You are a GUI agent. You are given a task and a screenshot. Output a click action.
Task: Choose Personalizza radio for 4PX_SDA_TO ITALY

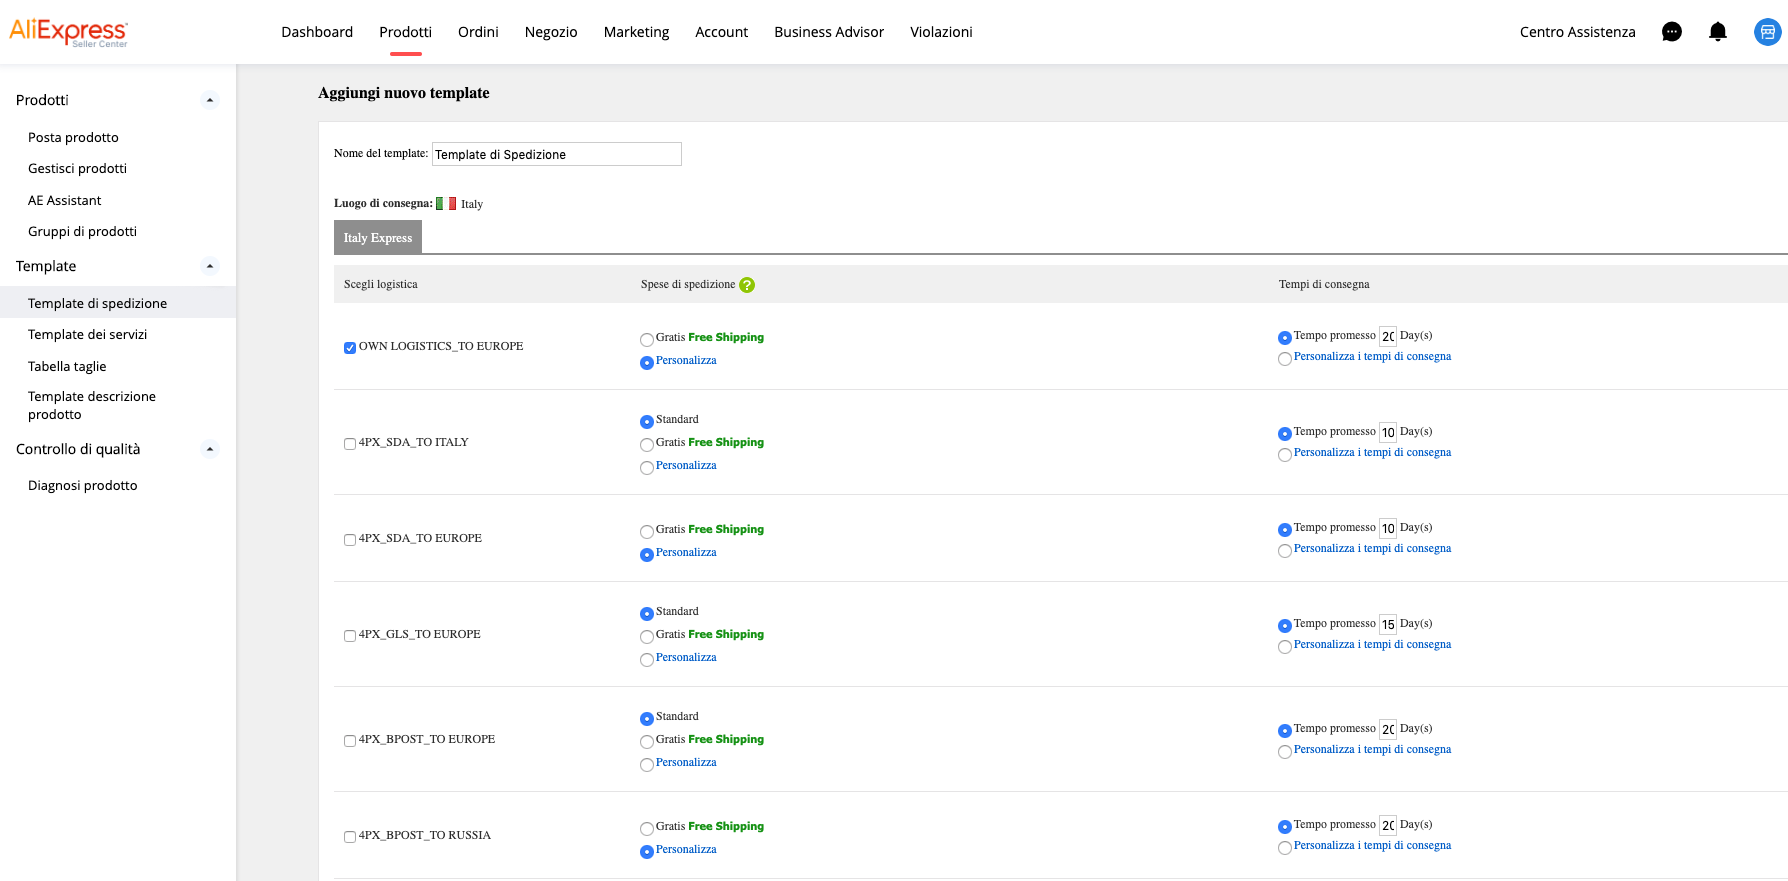click(x=647, y=468)
